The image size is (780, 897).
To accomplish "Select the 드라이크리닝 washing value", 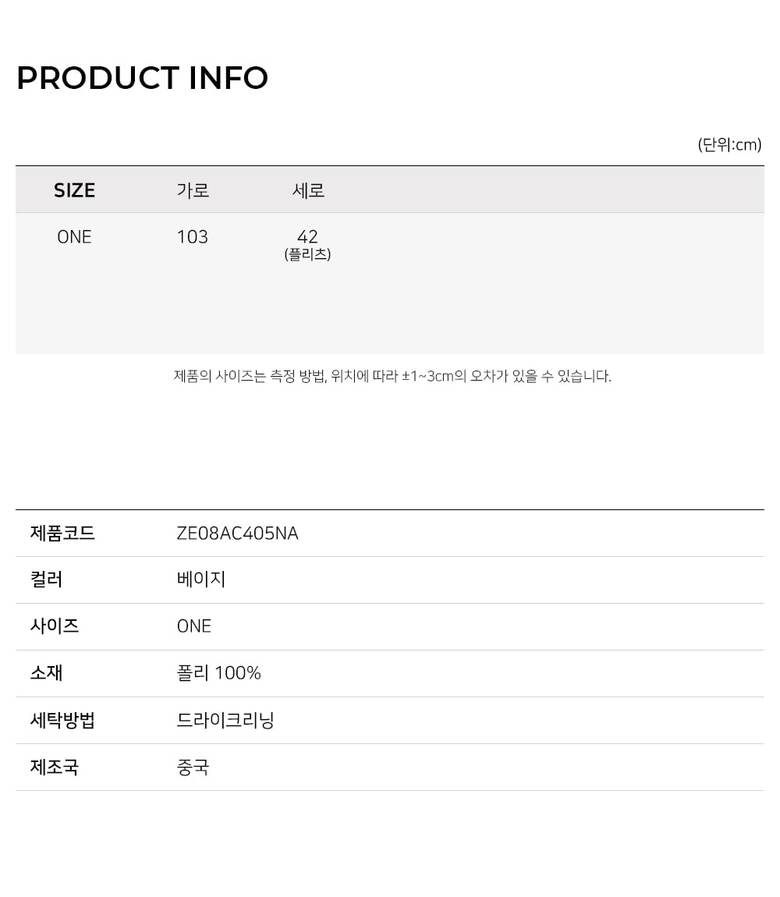I will [225, 720].
